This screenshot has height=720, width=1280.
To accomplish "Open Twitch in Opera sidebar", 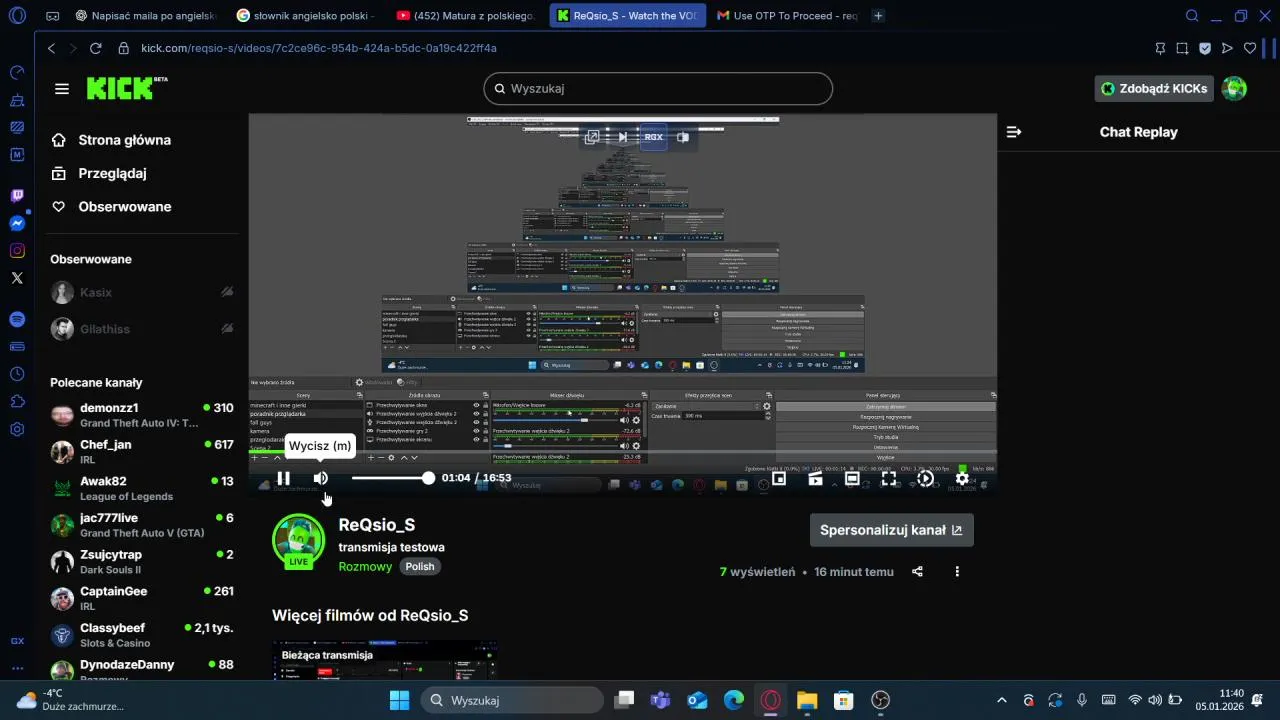I will (17, 196).
